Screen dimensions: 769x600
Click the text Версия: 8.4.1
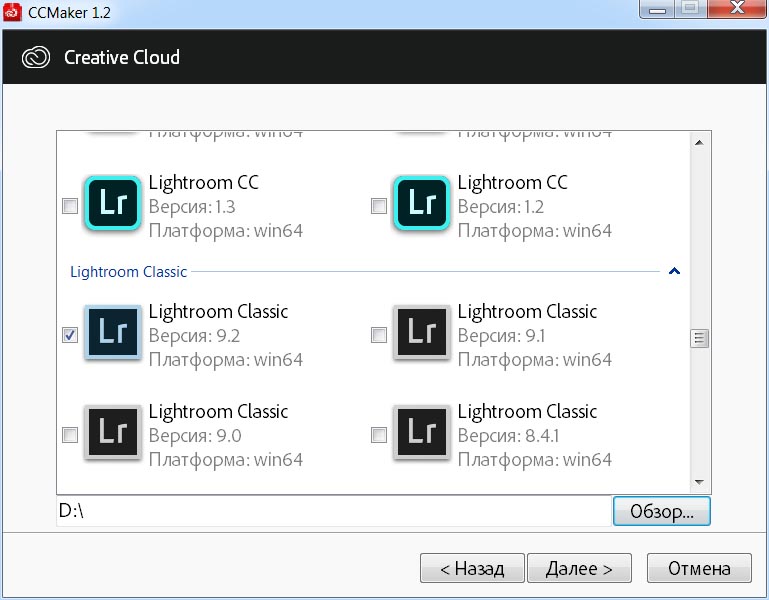508,436
